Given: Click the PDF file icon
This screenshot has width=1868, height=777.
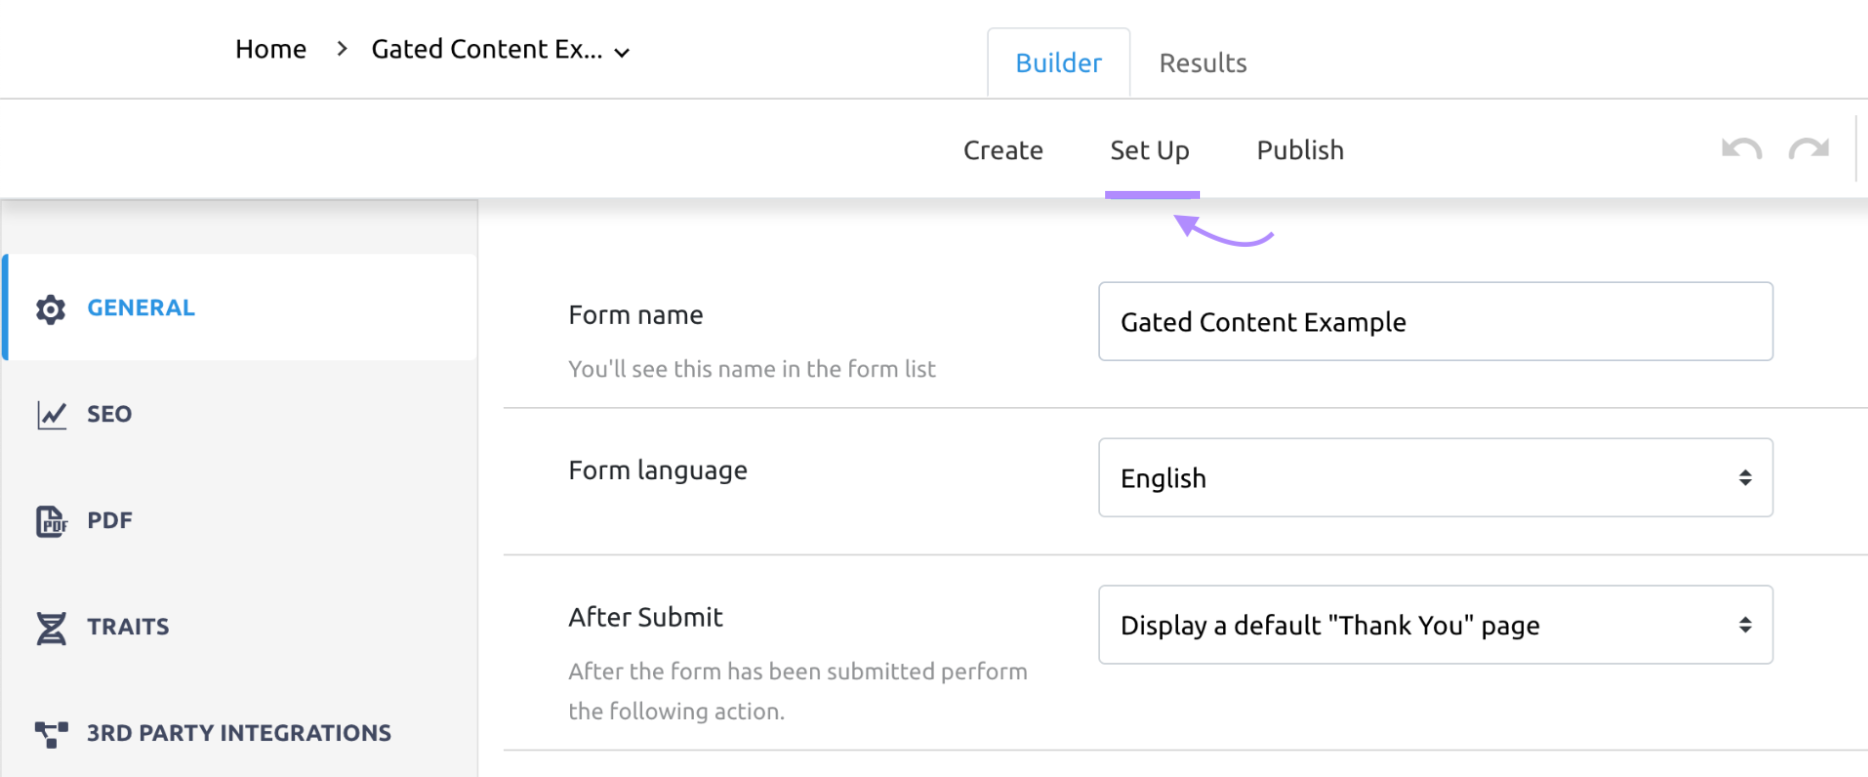Looking at the screenshot, I should coord(51,521).
